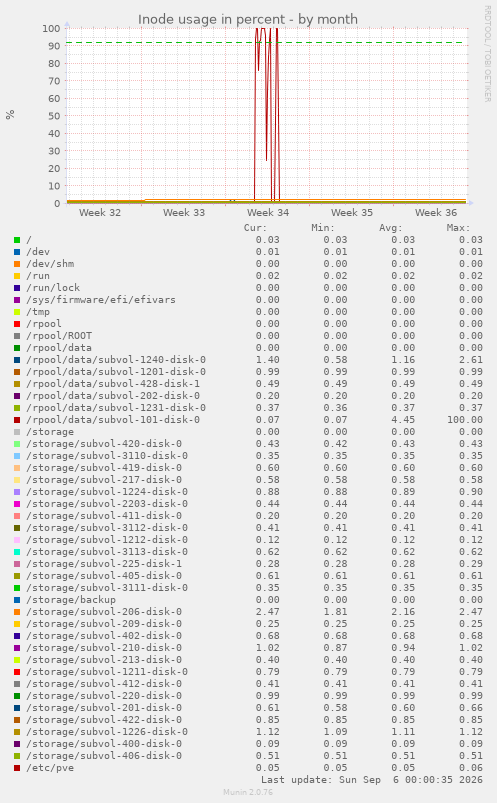Click the yellow swatch next to /run

17,276
